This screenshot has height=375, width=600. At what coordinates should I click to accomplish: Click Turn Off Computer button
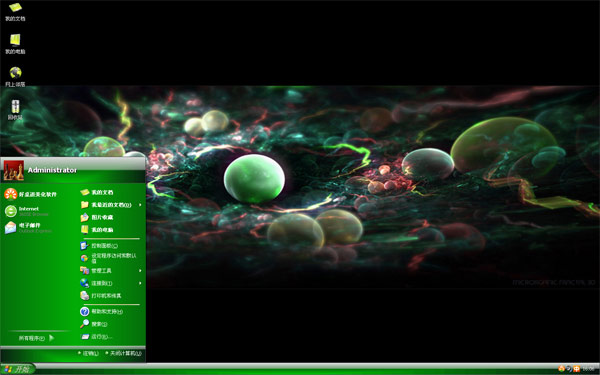coord(123,353)
